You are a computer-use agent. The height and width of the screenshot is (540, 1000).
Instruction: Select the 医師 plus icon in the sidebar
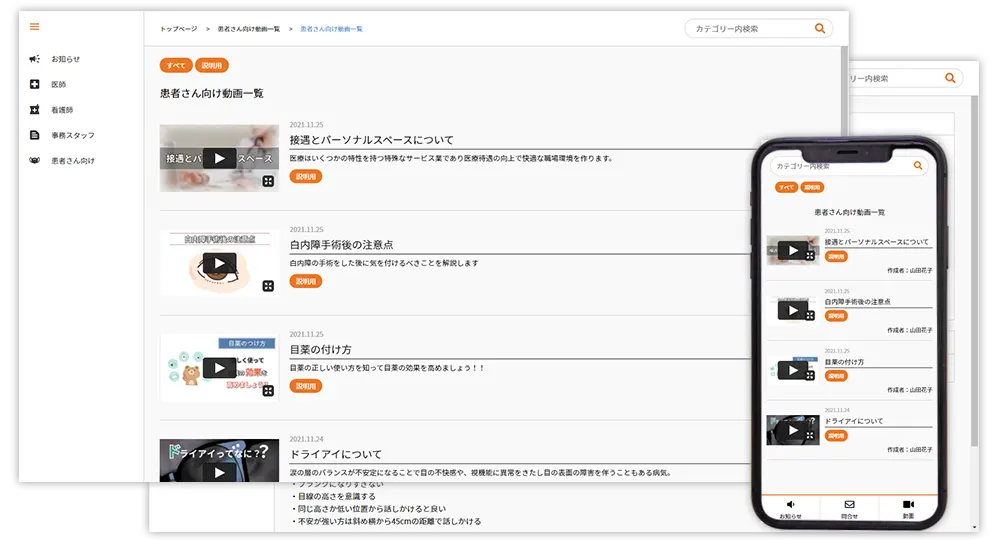34,85
